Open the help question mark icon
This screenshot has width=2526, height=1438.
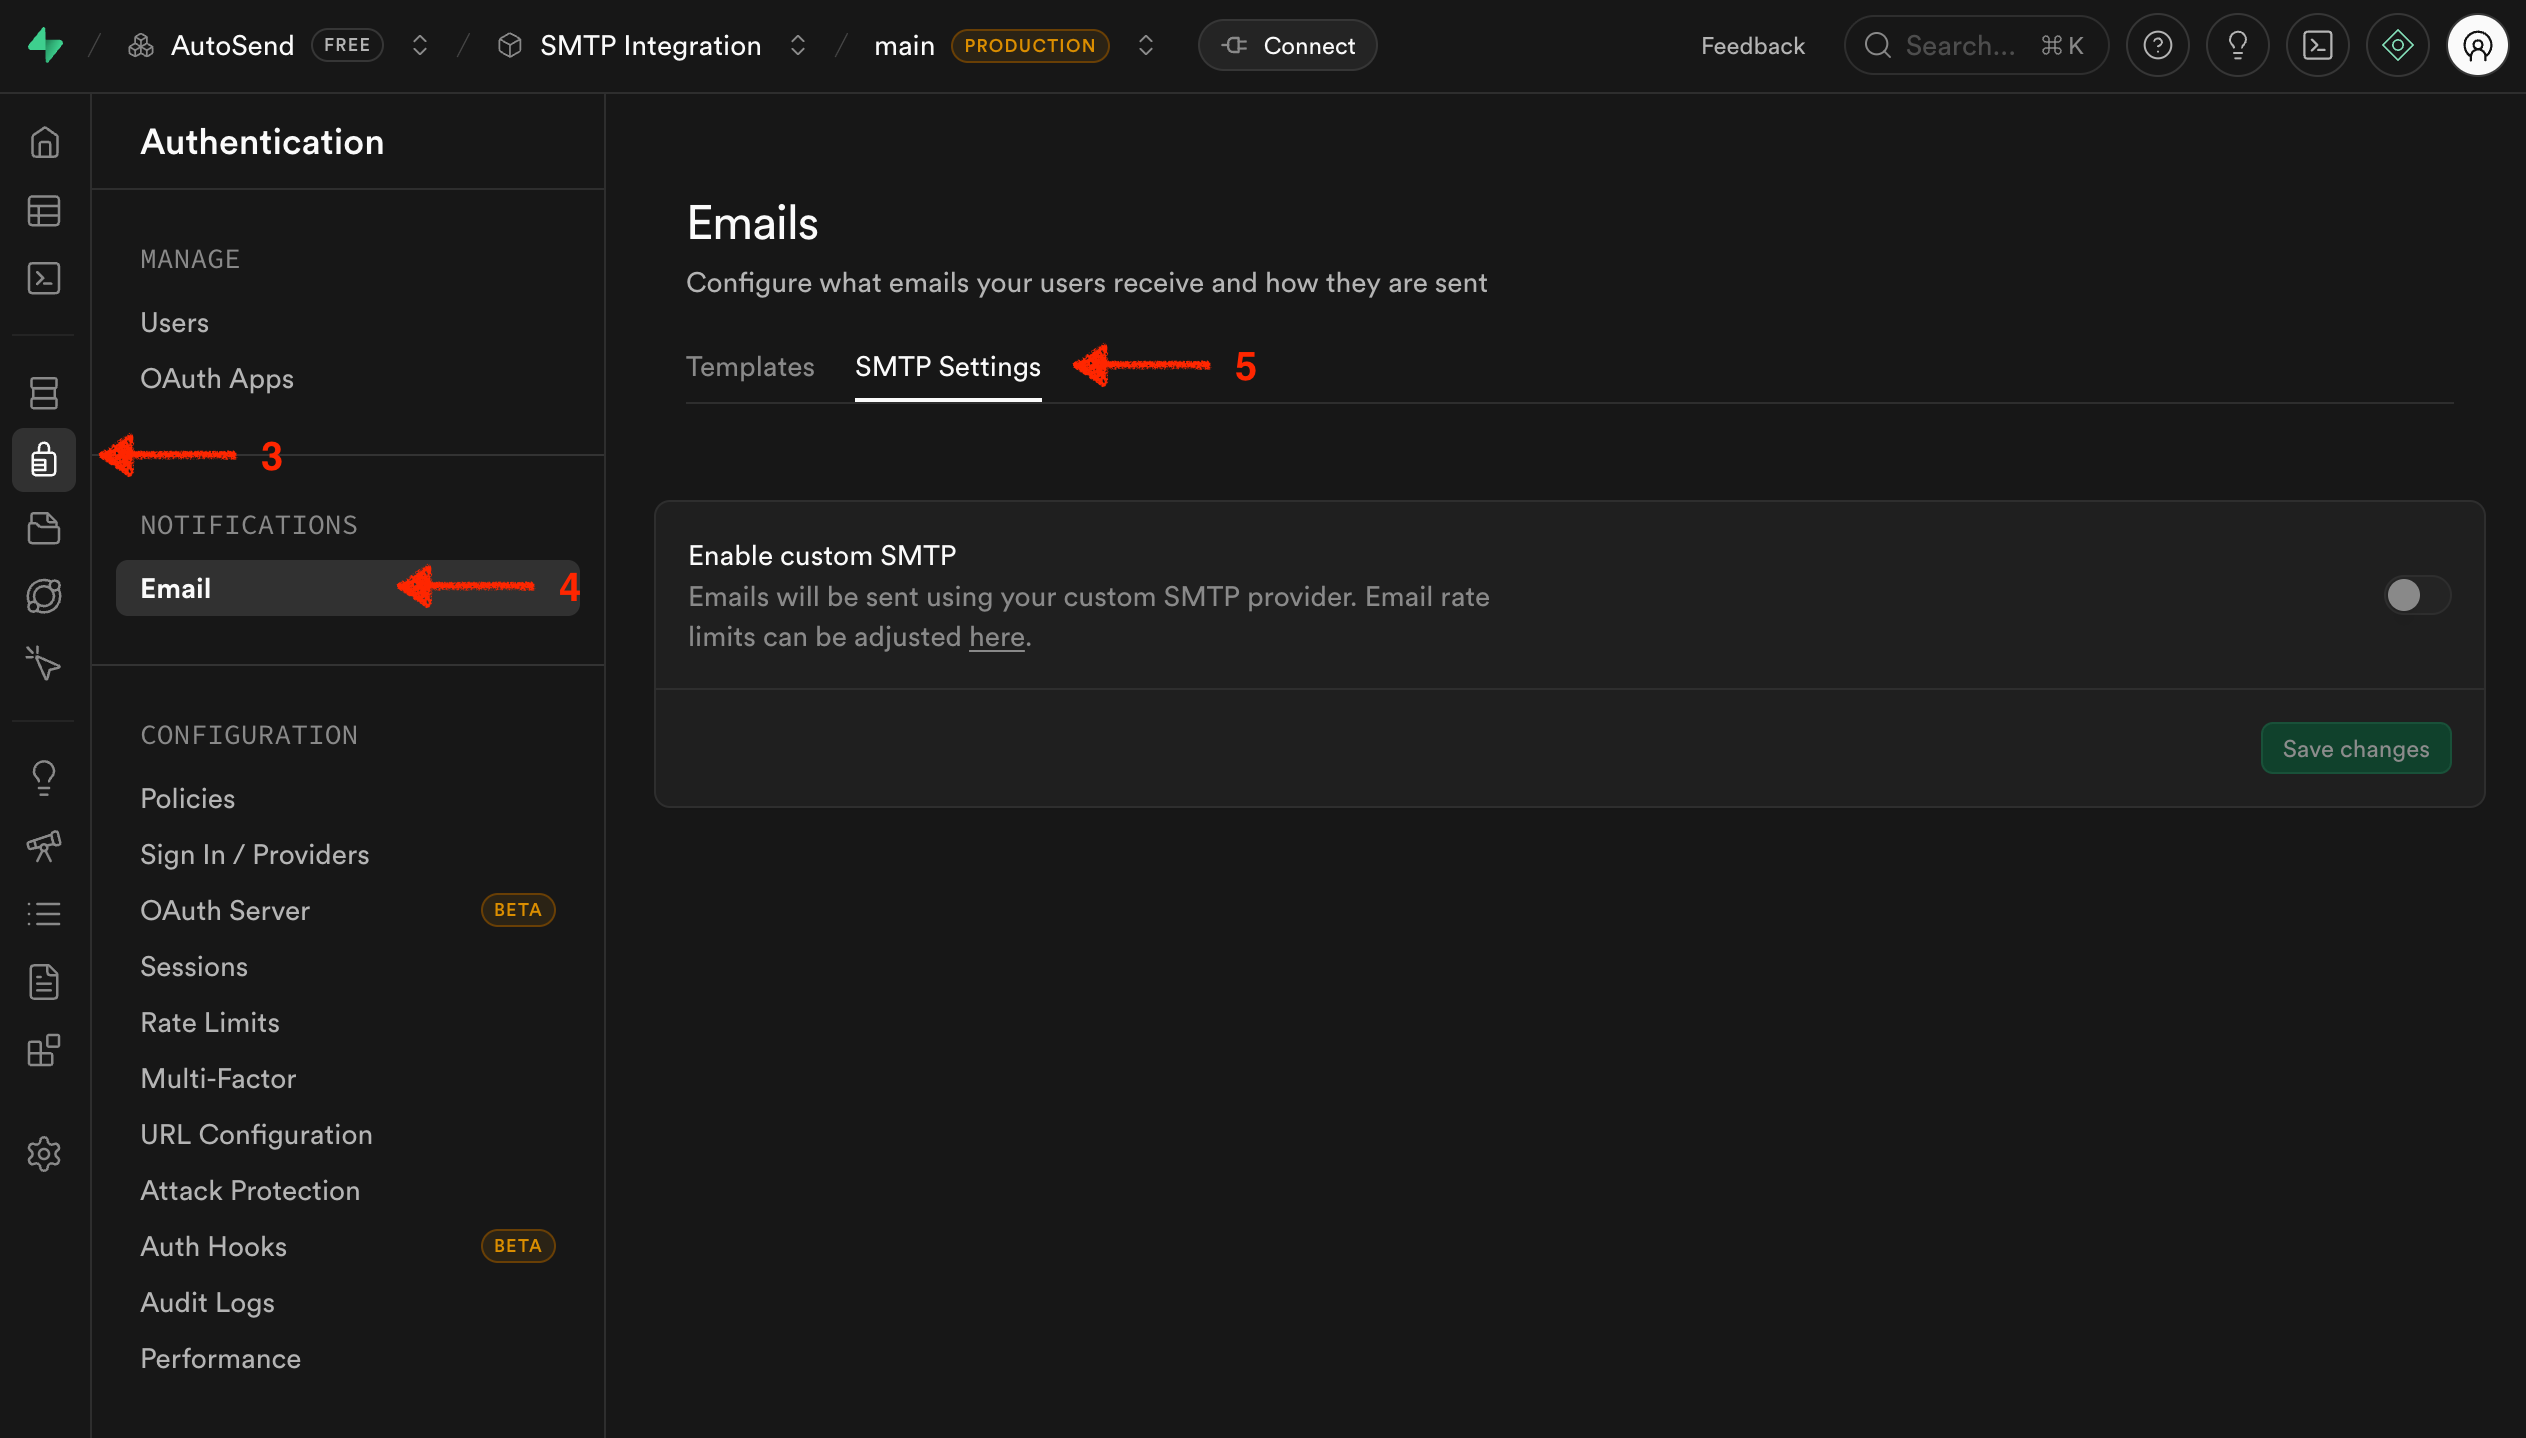pyautogui.click(x=2157, y=46)
